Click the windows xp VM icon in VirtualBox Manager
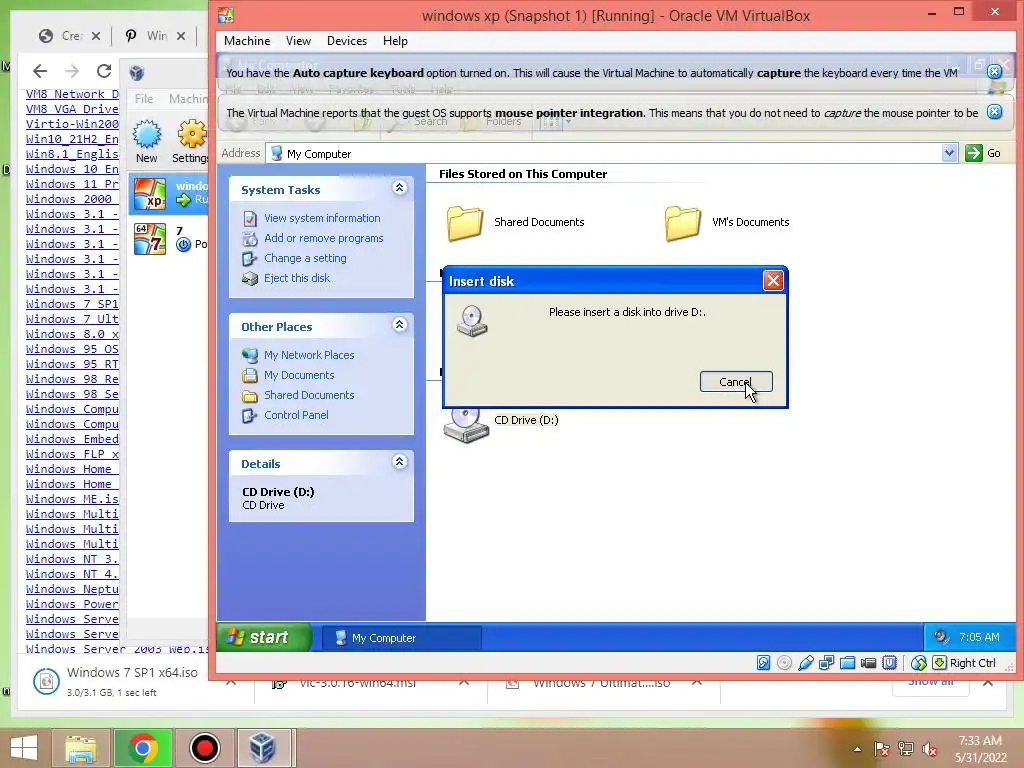Viewport: 1024px width, 768px height. (150, 195)
